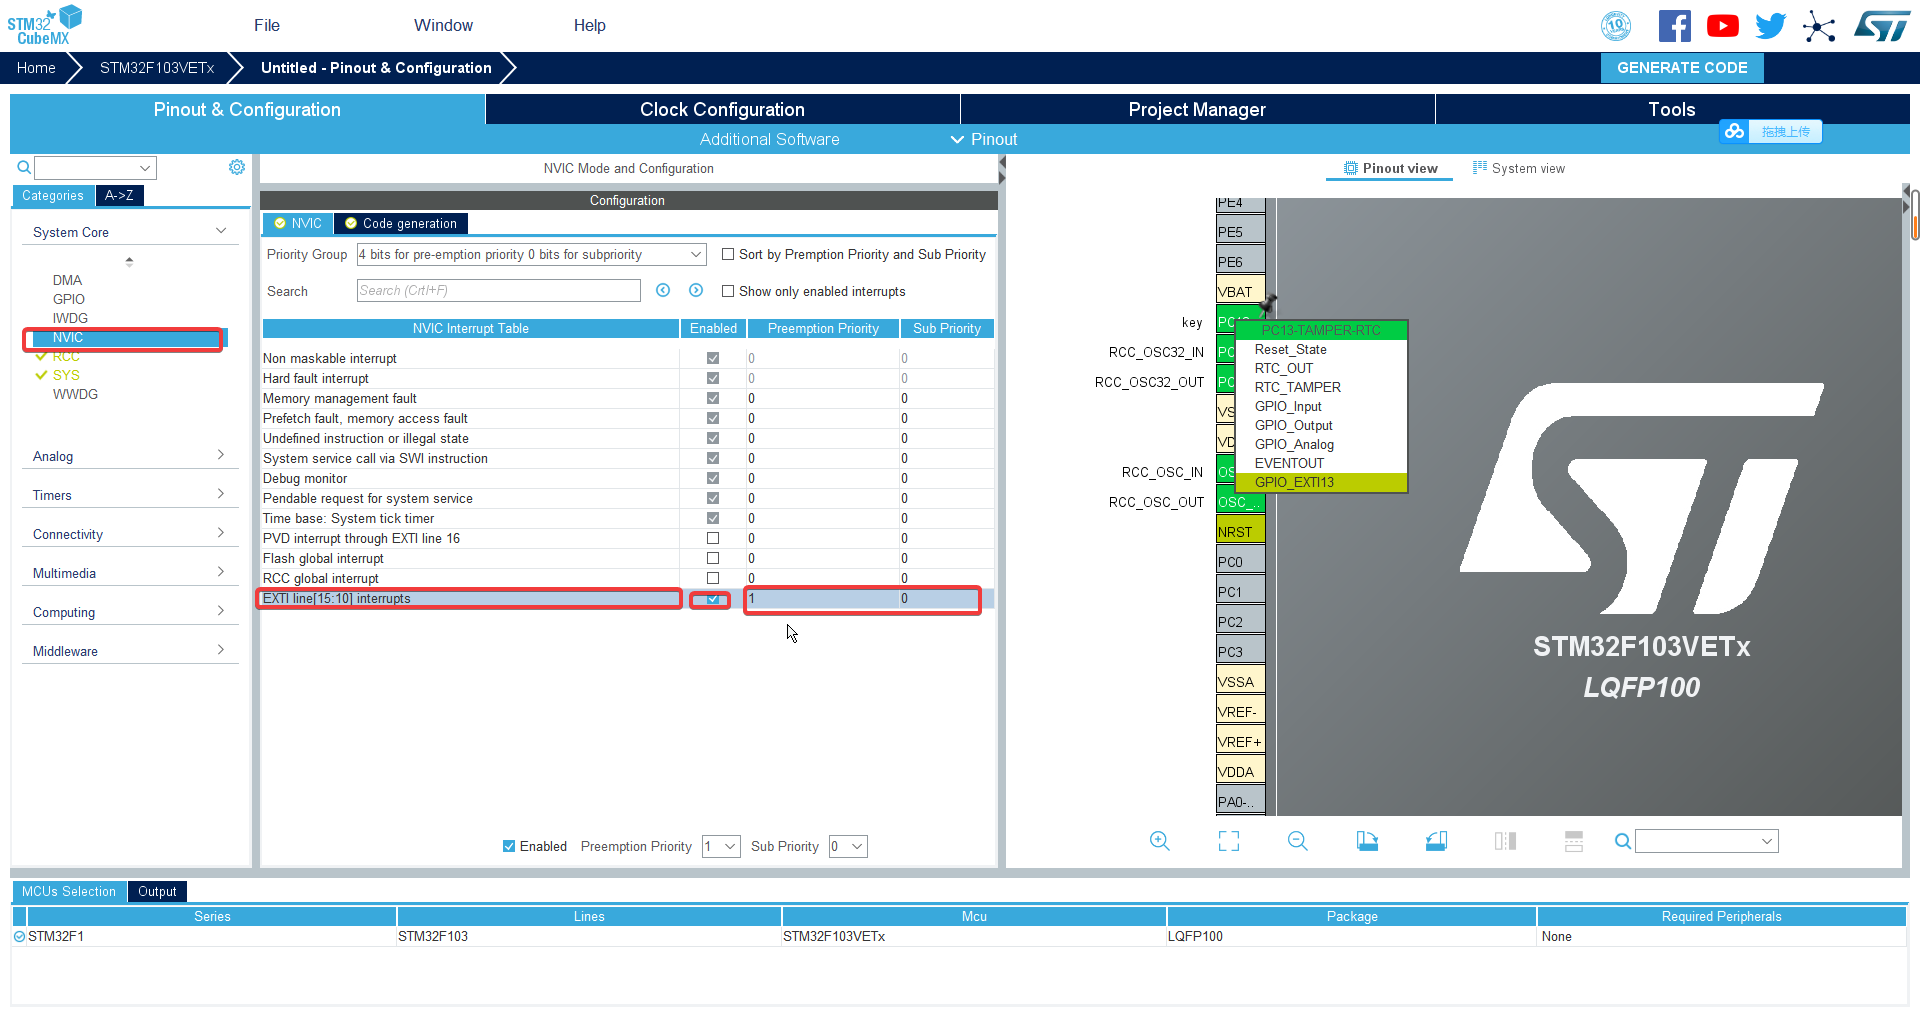Click the ST logo icon
Screen dimensions: 1920x1017
[1882, 26]
